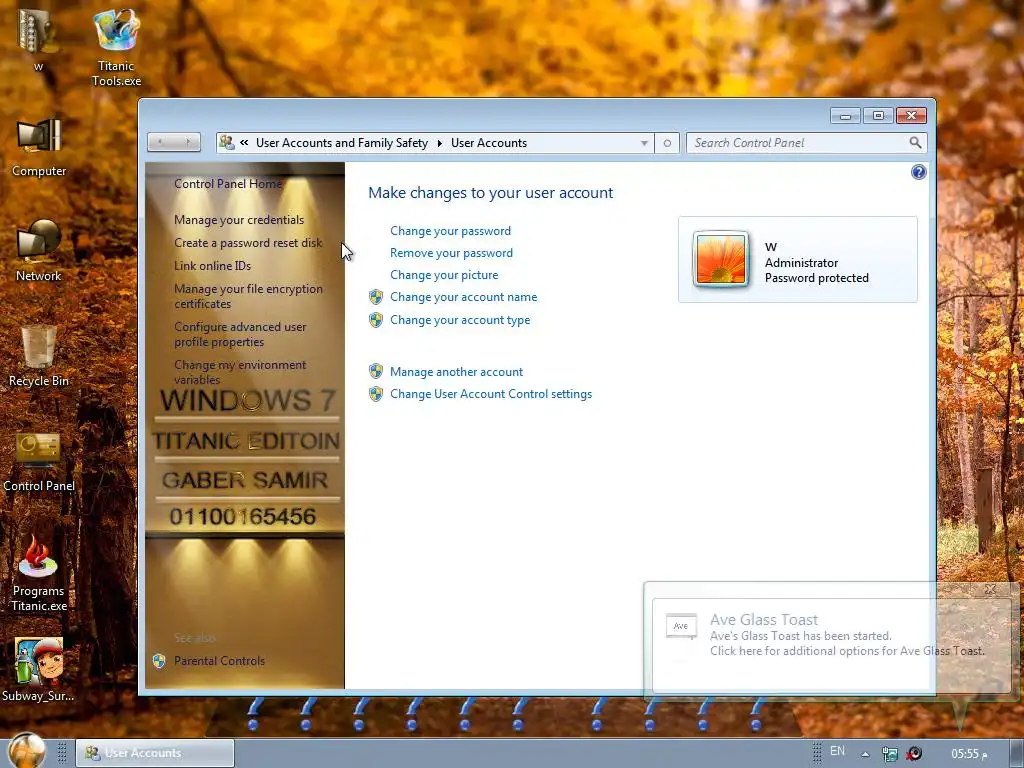Click Change your picture

click(444, 275)
